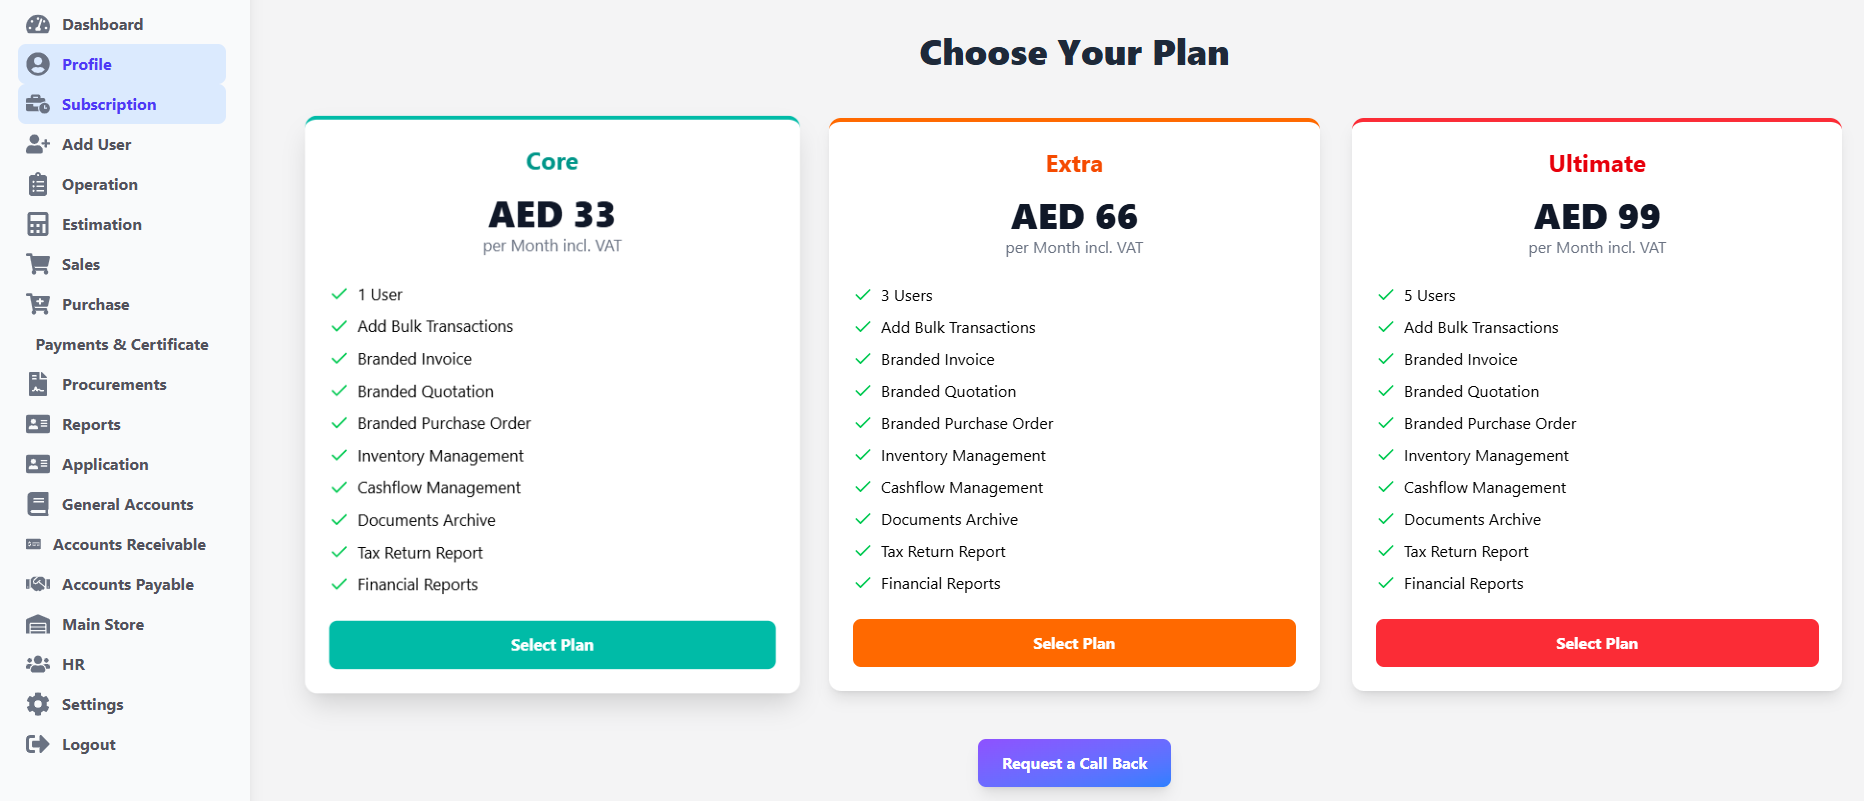
Task: Click the Main Store warehouse icon
Action: click(38, 624)
